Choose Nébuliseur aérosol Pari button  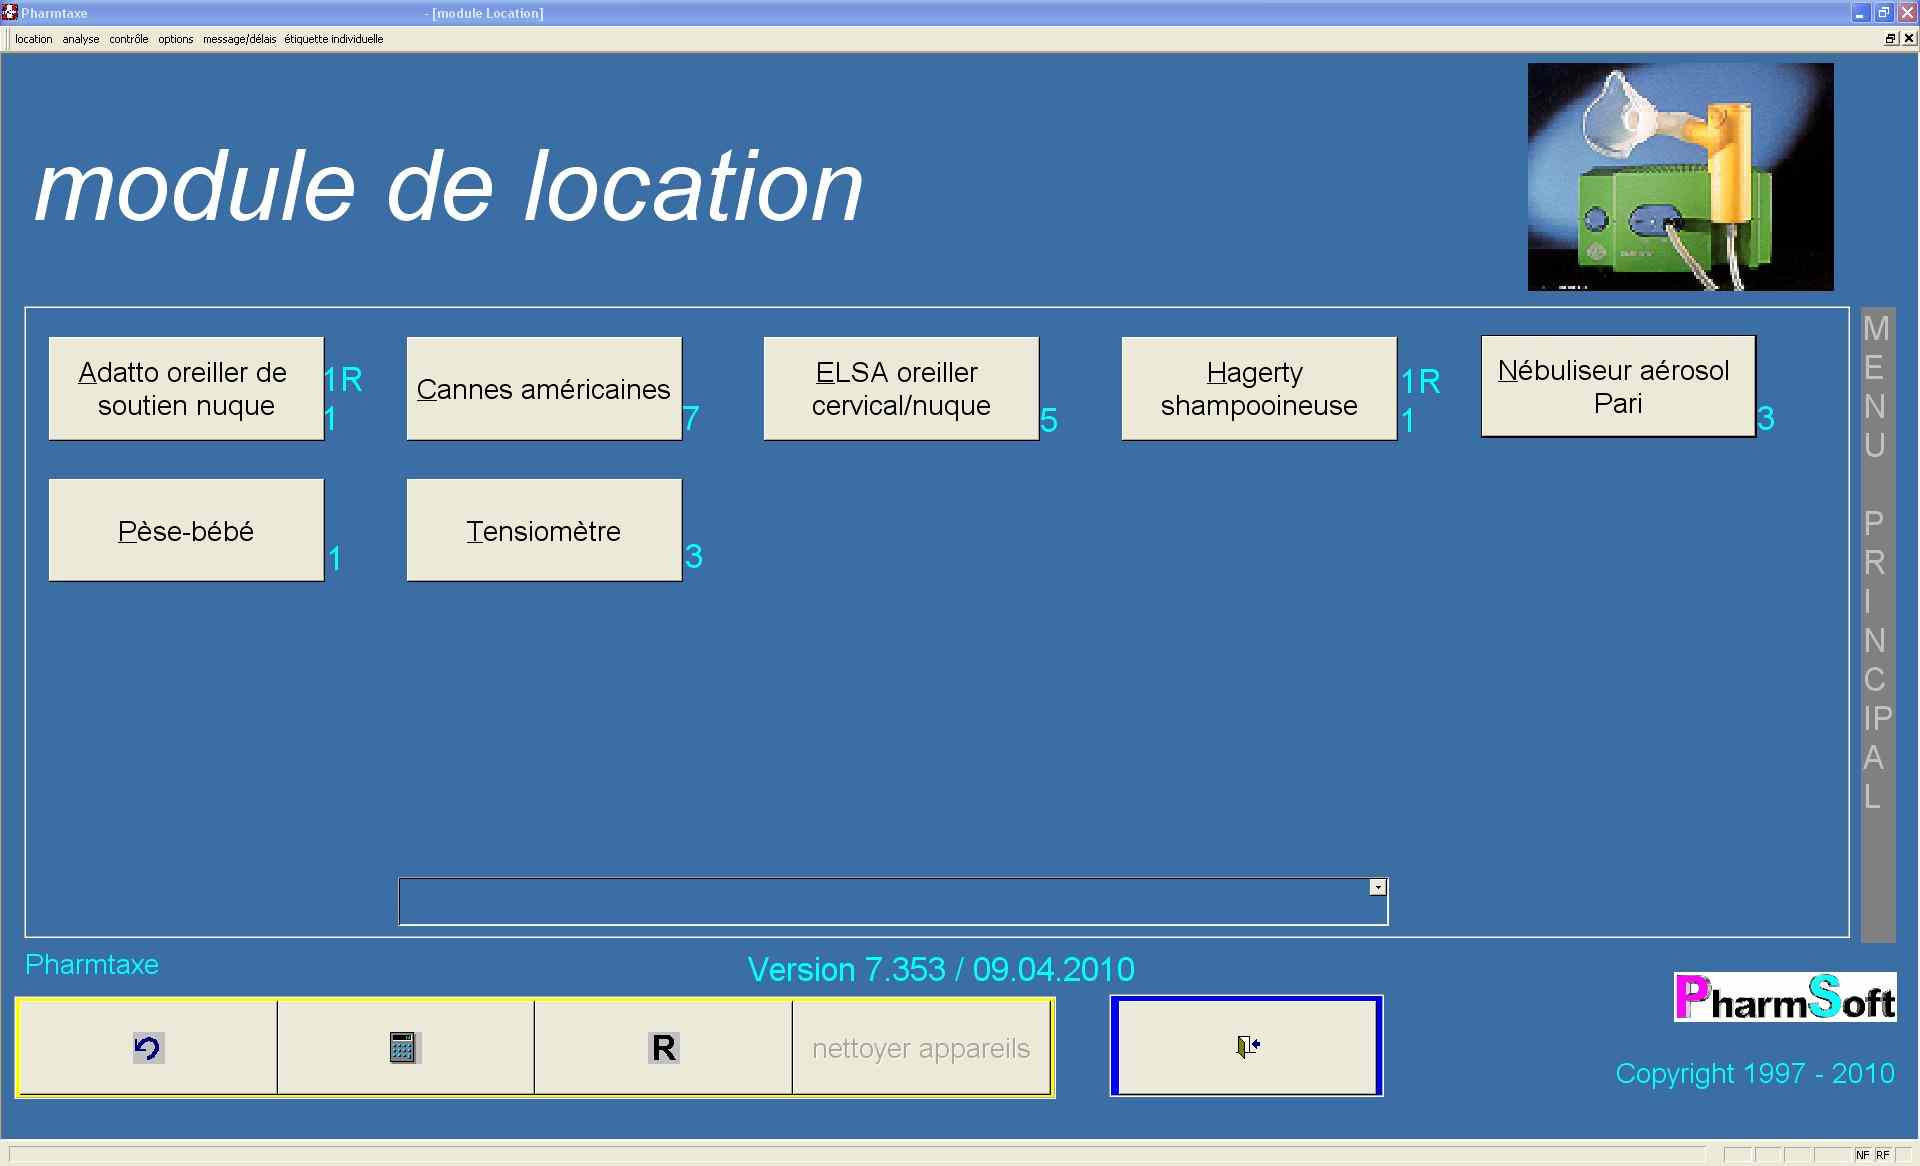1617,386
